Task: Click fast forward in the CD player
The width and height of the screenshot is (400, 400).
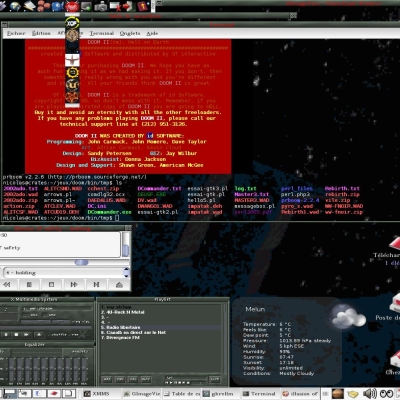Action: 74,284
